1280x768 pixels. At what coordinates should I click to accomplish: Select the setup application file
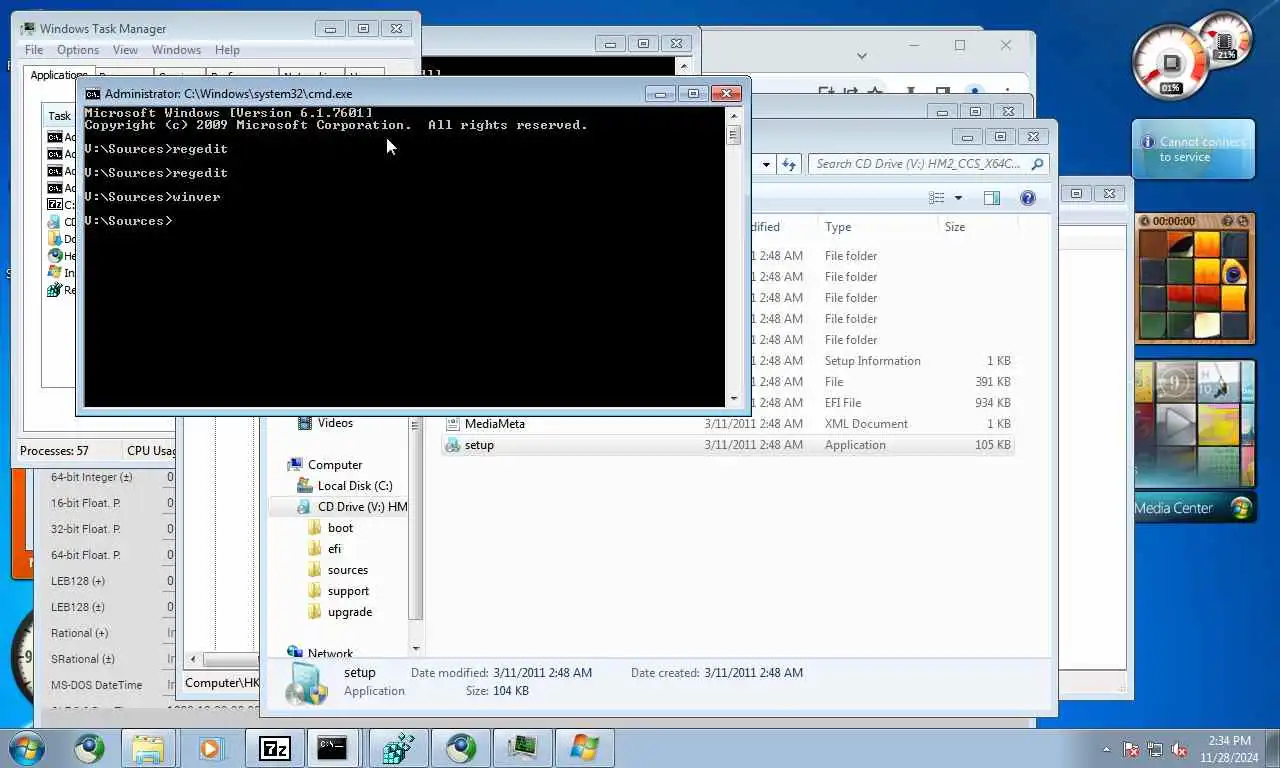tap(727, 445)
